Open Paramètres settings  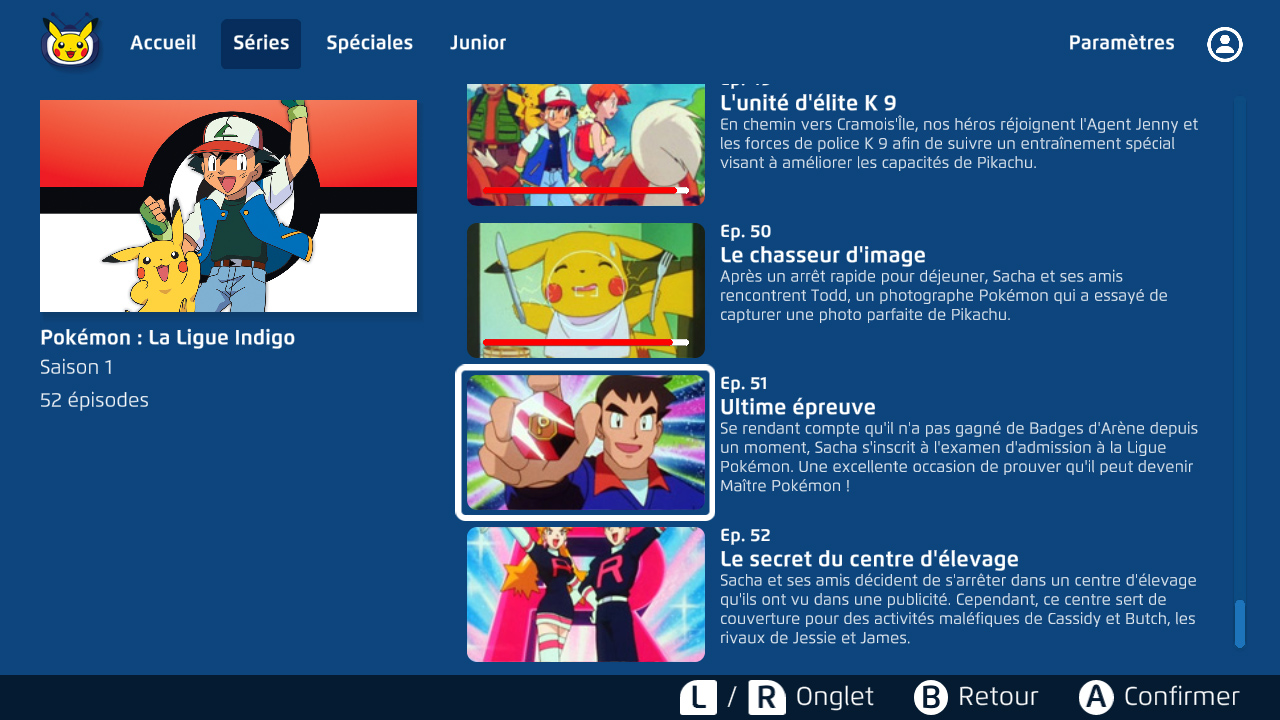[x=1121, y=43]
